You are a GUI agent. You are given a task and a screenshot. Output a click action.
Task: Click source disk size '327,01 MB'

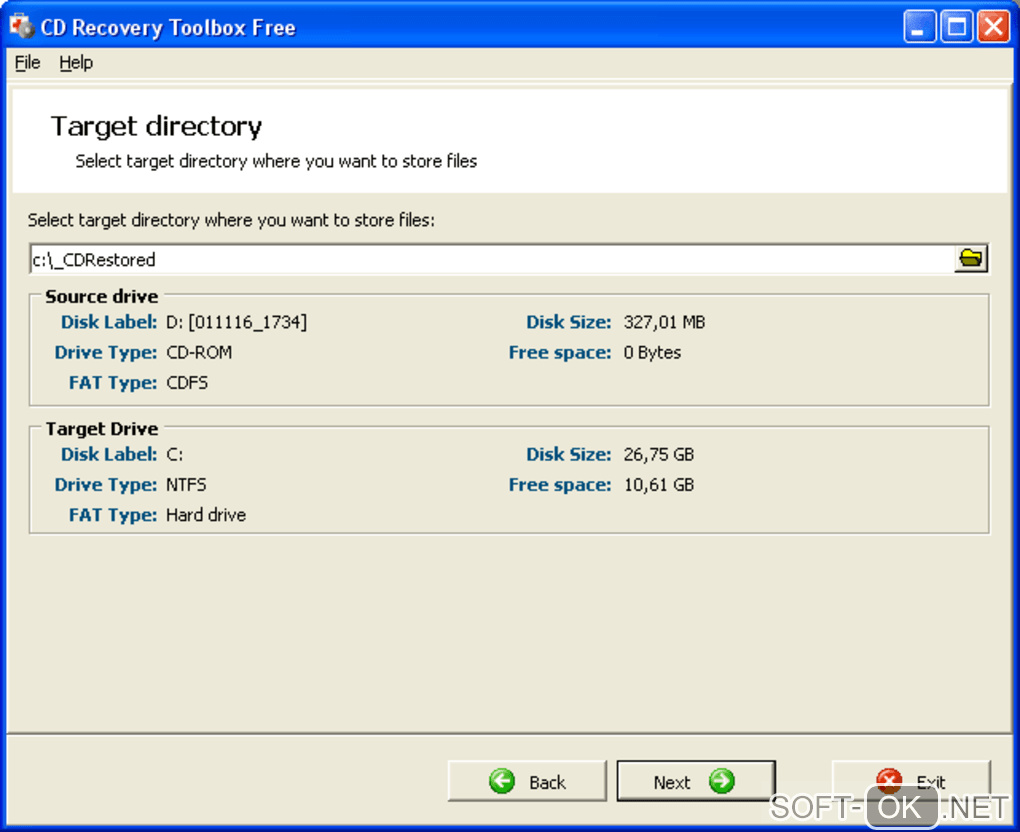point(664,322)
